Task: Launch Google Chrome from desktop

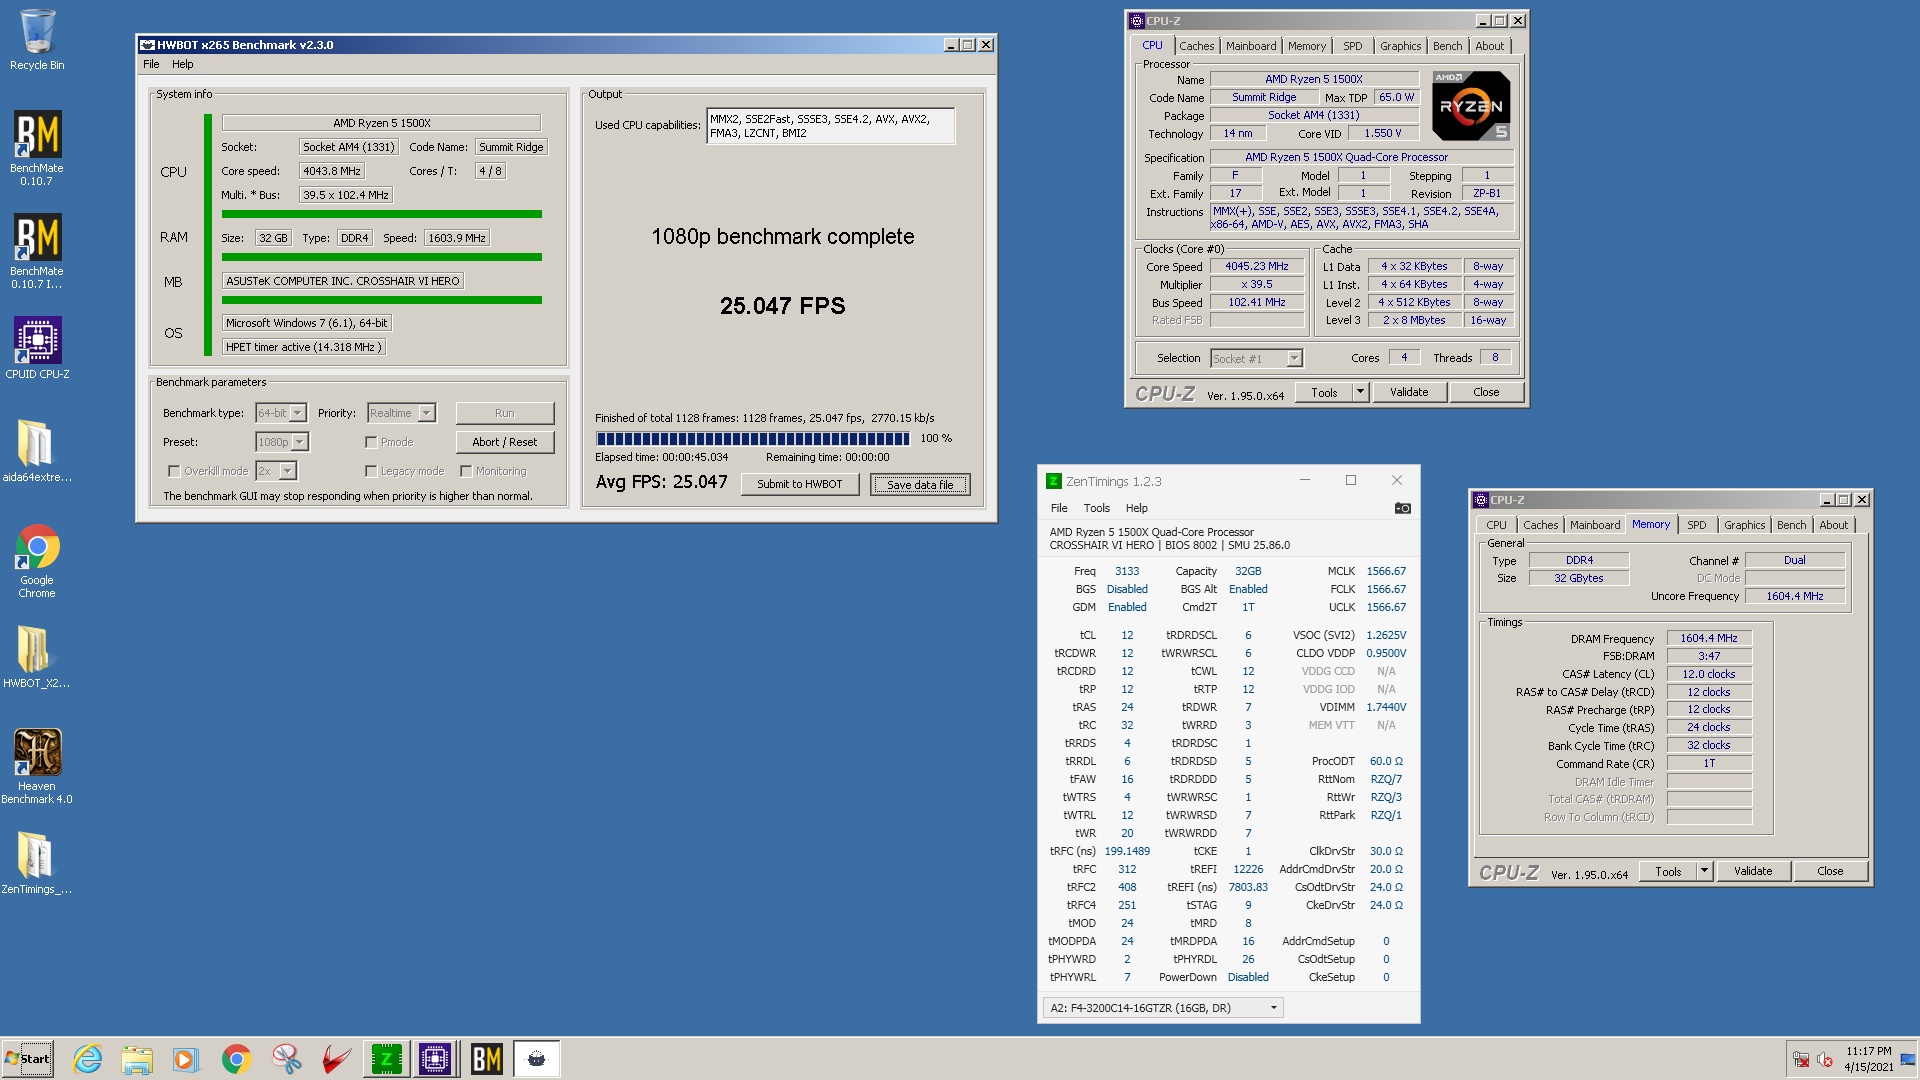Action: point(37,560)
